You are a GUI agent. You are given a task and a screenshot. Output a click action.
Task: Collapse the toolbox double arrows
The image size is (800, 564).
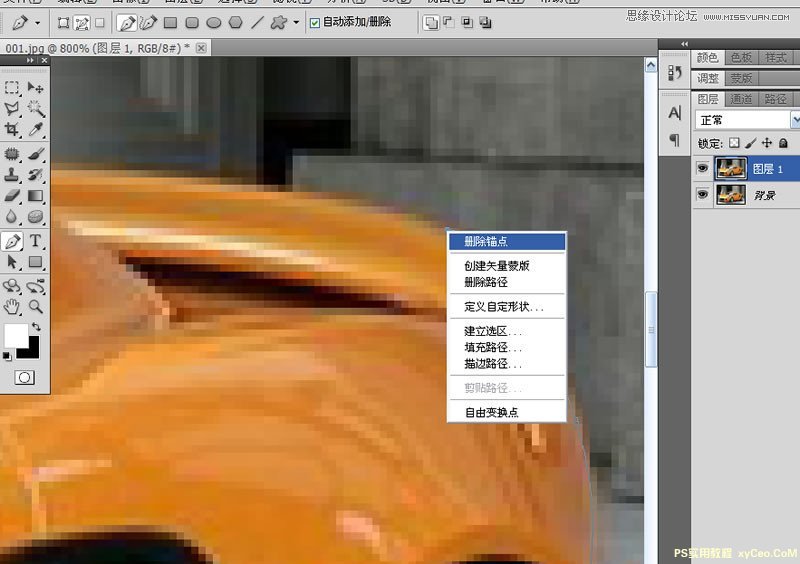30,60
